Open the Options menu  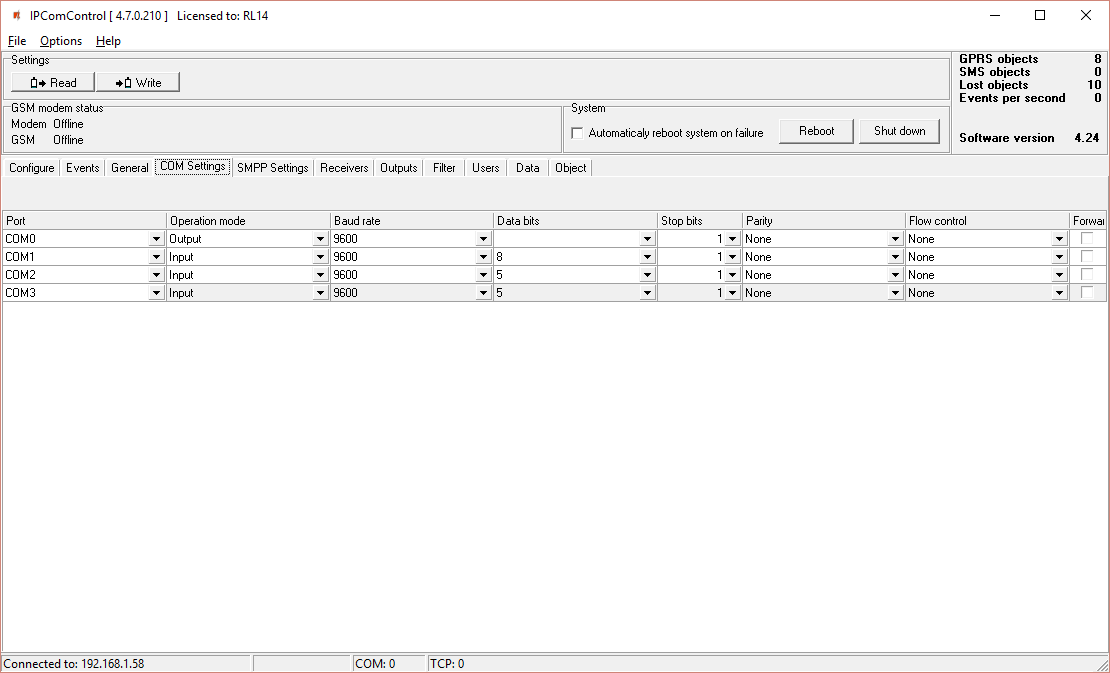61,41
